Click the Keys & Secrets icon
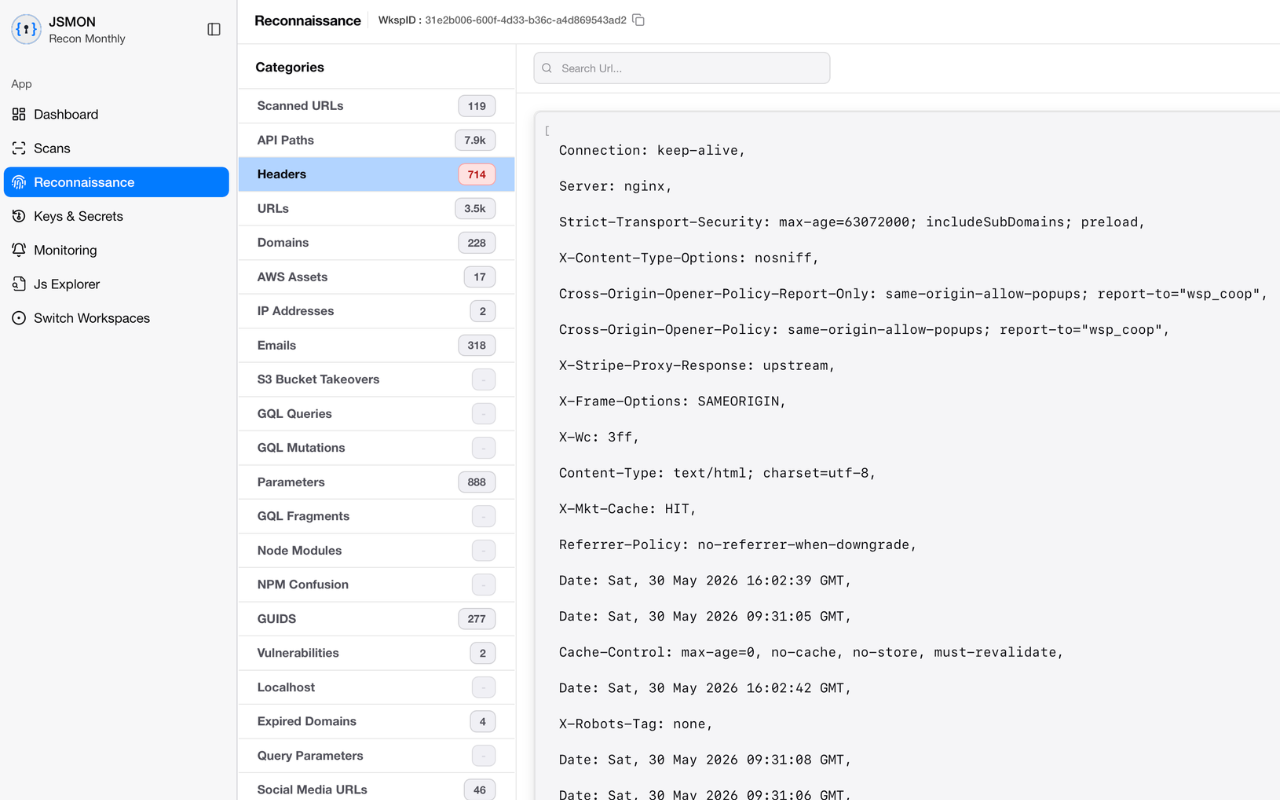Viewport: 1280px width, 800px height. 19,216
